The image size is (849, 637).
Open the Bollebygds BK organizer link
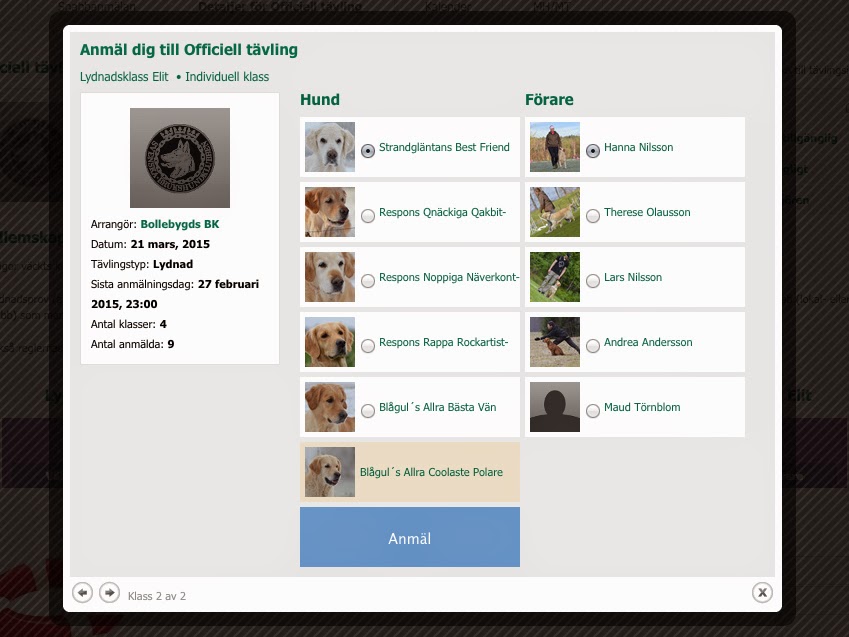point(180,224)
